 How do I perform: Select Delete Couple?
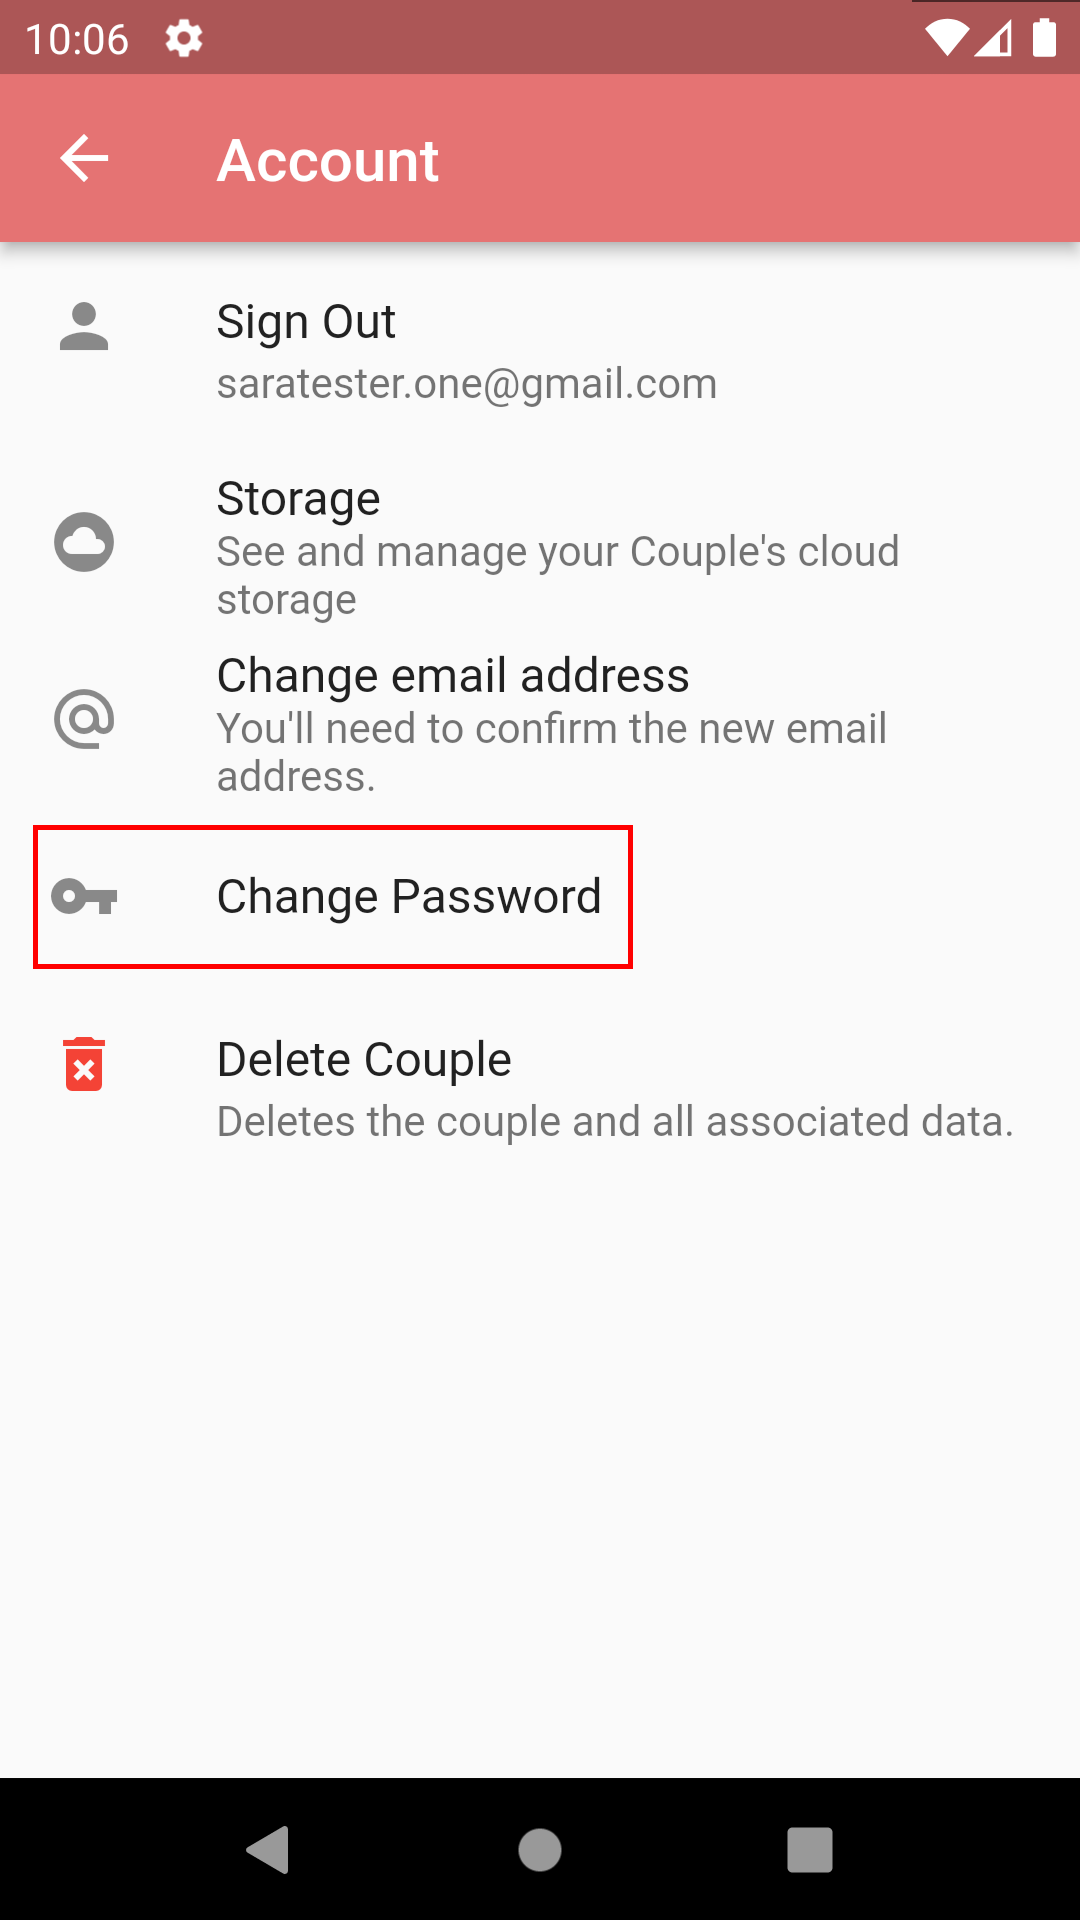364,1060
